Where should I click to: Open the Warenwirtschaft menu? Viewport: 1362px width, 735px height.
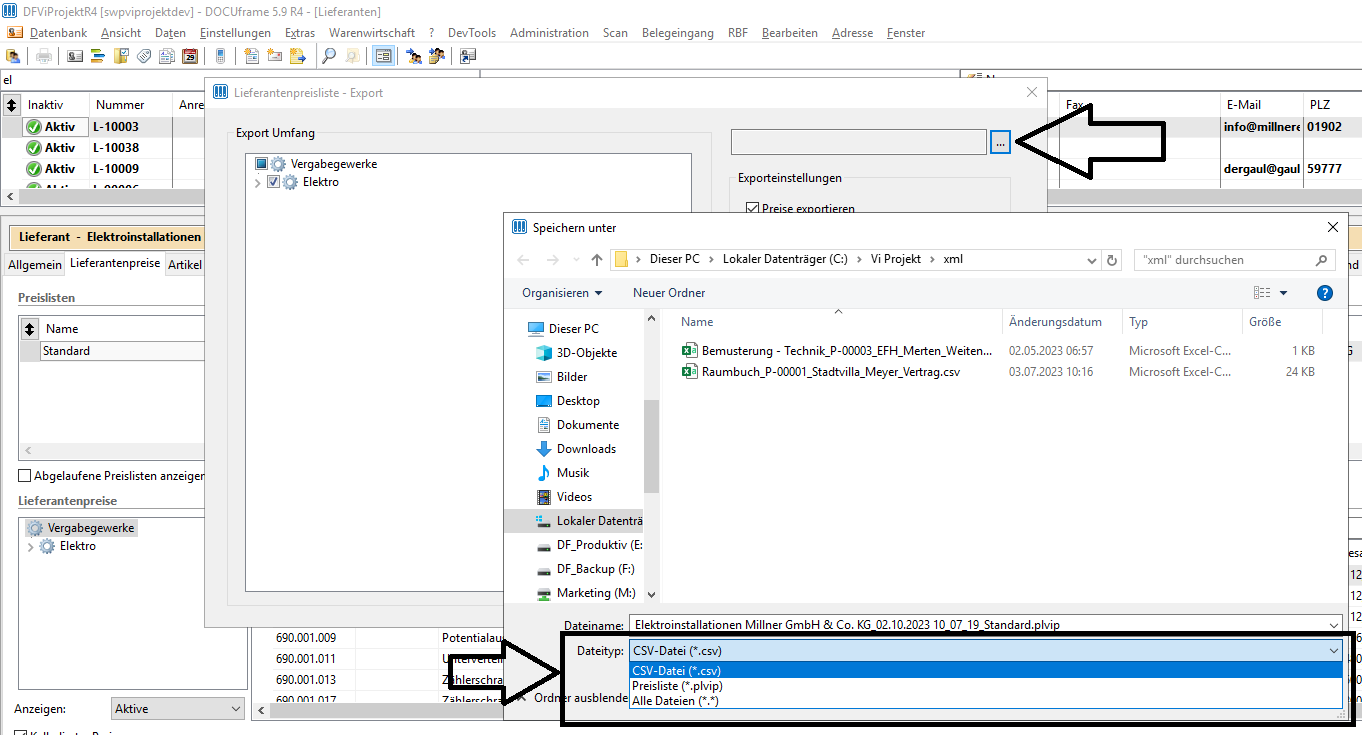(372, 33)
